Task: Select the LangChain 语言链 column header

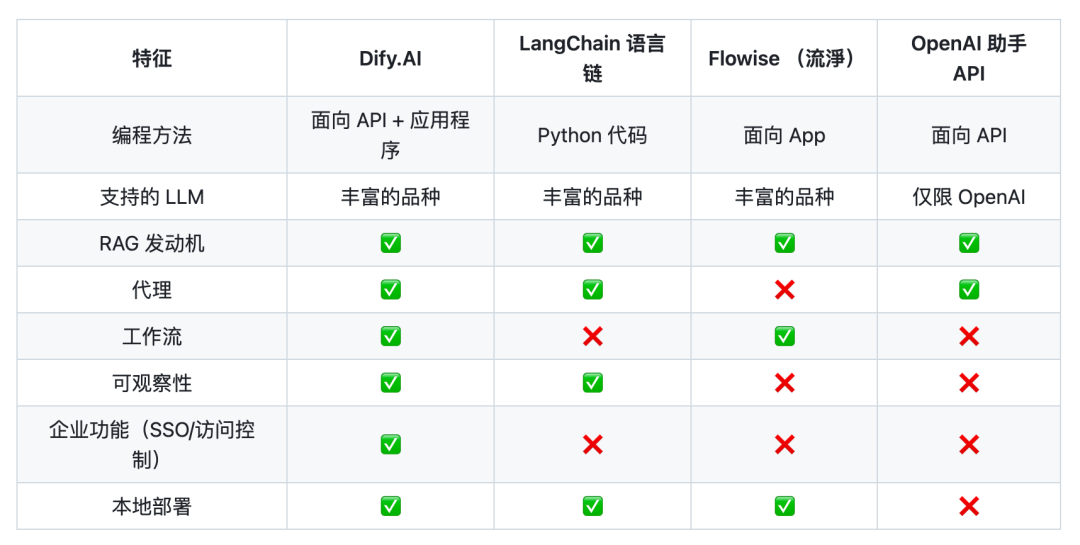Action: 592,59
